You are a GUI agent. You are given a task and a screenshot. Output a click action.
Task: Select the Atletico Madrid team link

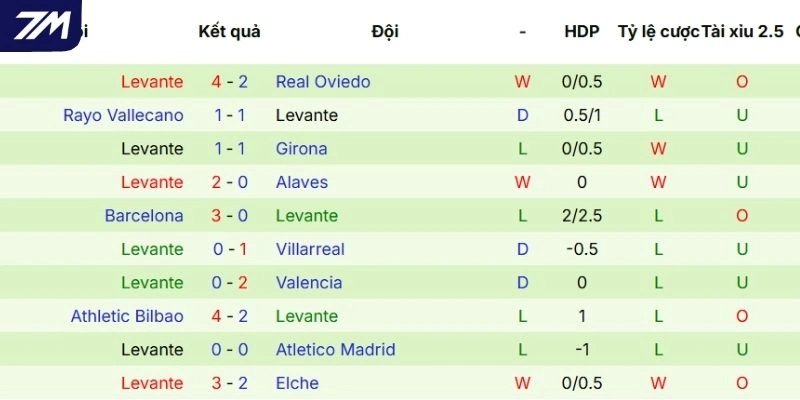click(x=335, y=350)
